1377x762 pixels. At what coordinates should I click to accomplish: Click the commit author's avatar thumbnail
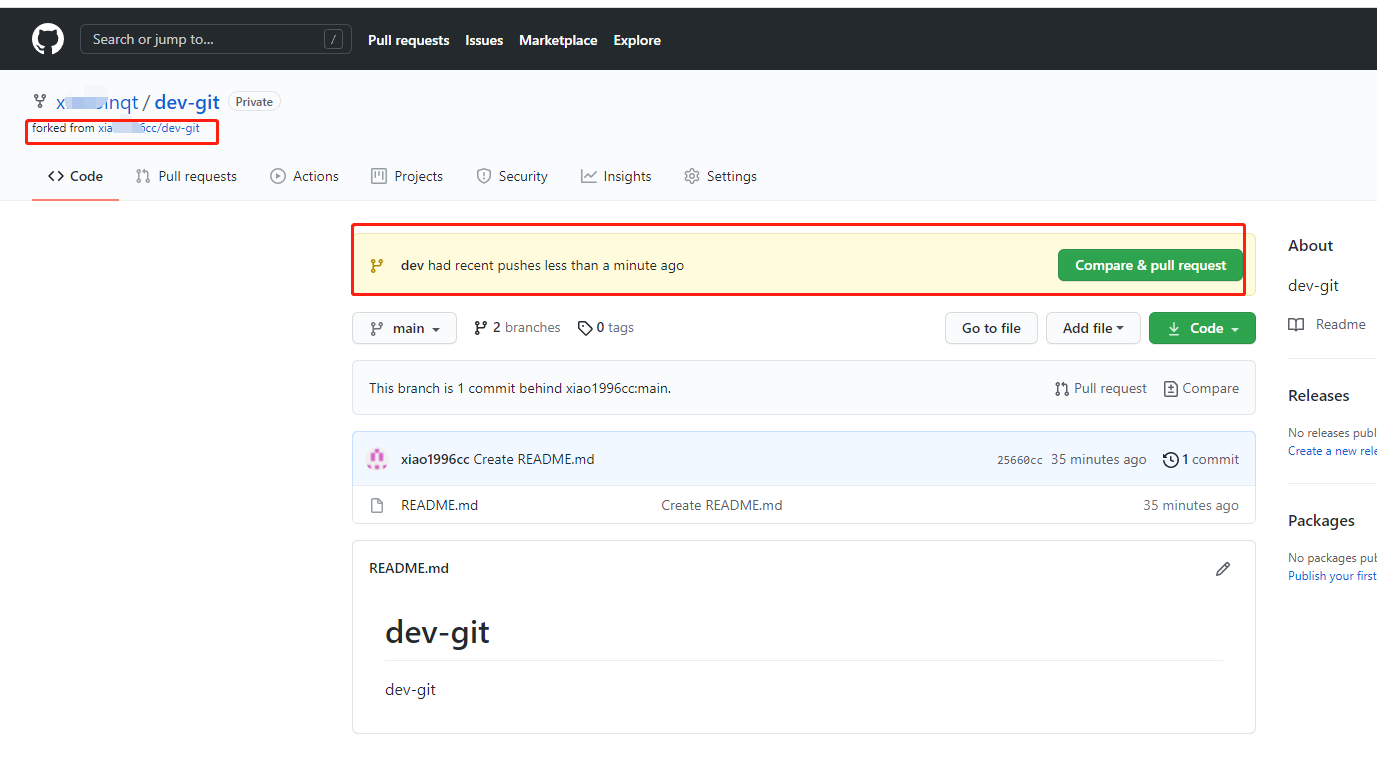377,458
